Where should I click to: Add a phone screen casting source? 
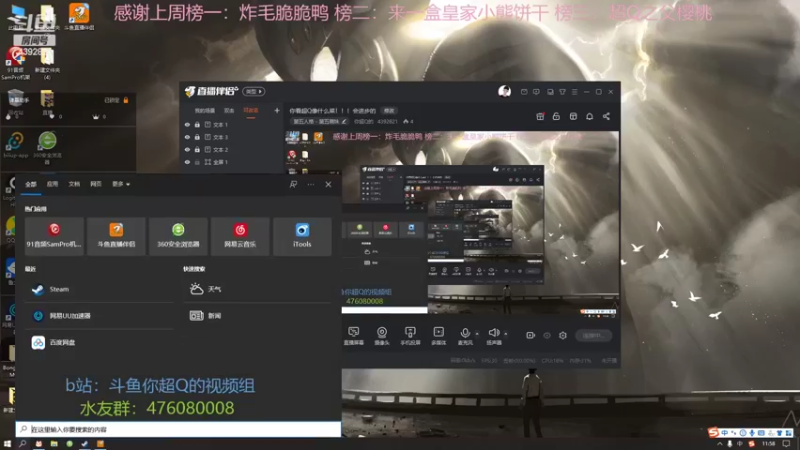[410, 336]
